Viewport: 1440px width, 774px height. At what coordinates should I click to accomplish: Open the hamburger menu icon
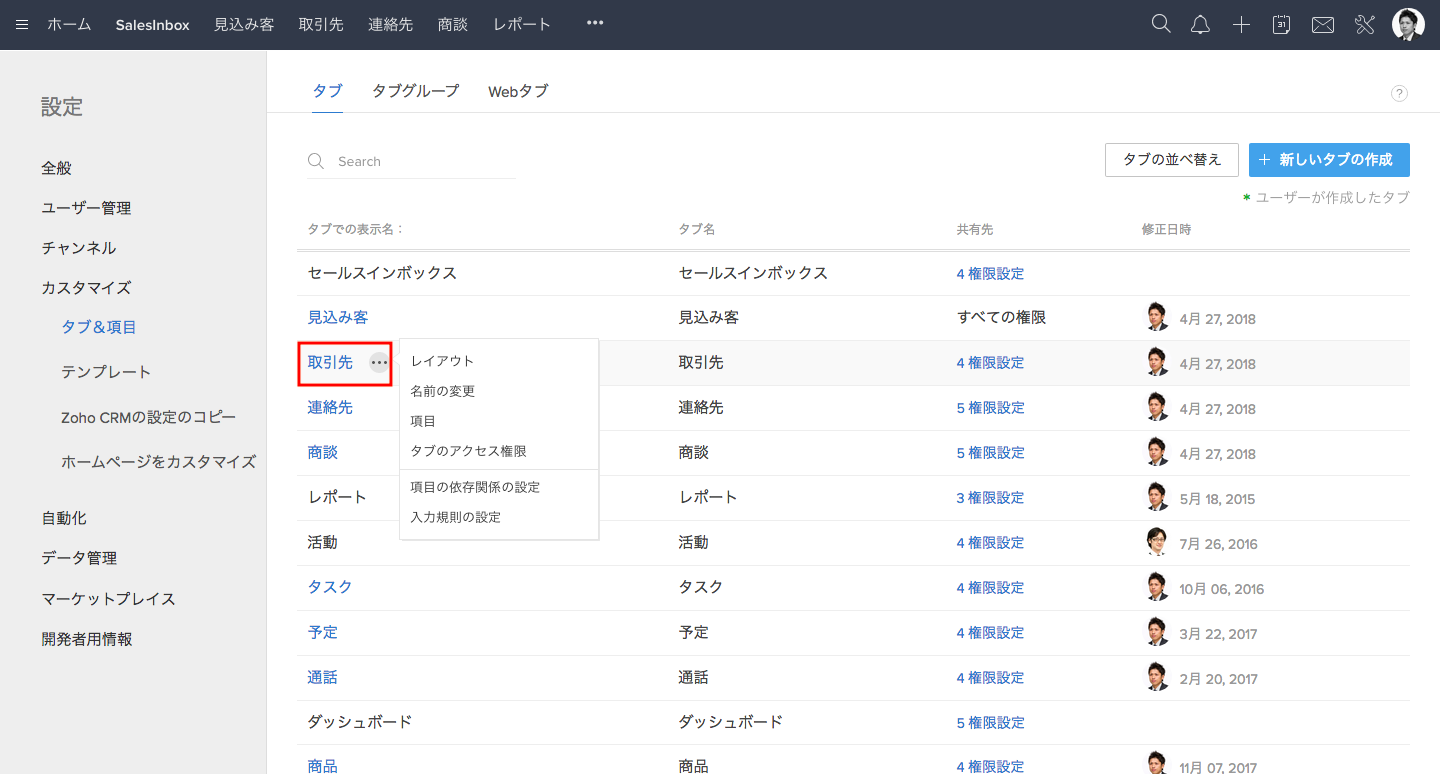pos(22,25)
